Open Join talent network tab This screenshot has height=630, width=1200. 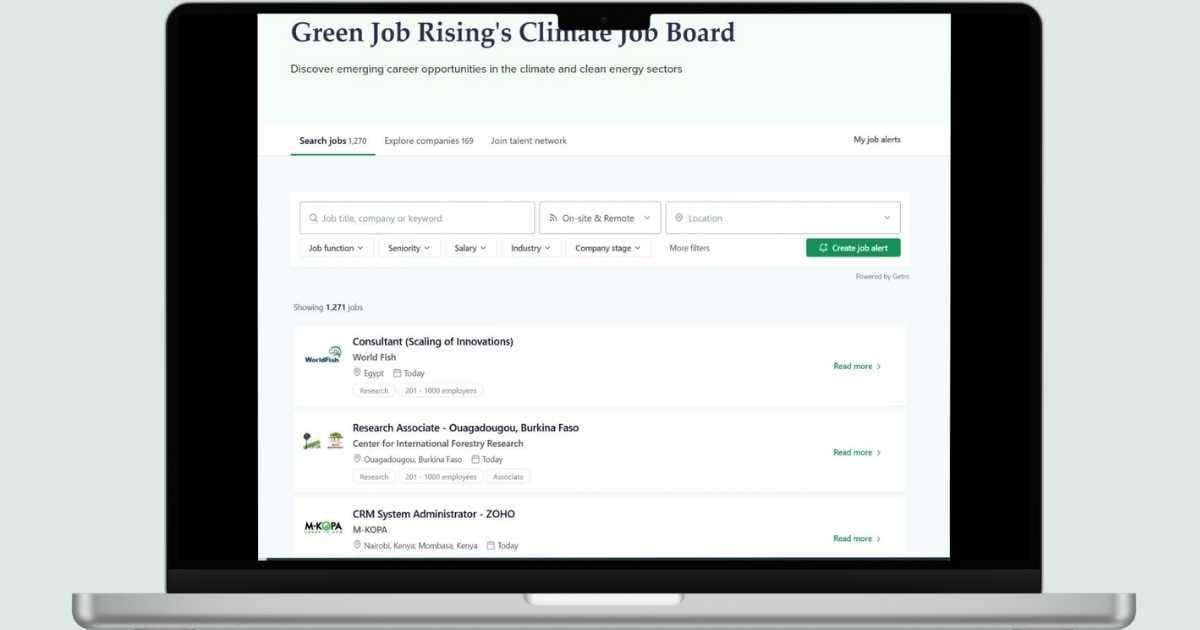(x=529, y=141)
